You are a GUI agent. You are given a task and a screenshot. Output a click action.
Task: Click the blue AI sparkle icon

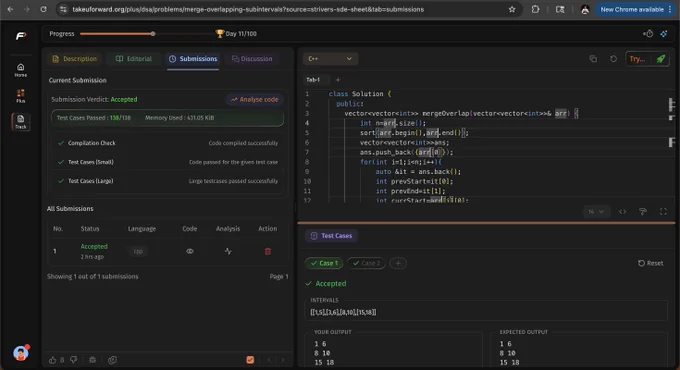(x=664, y=33)
